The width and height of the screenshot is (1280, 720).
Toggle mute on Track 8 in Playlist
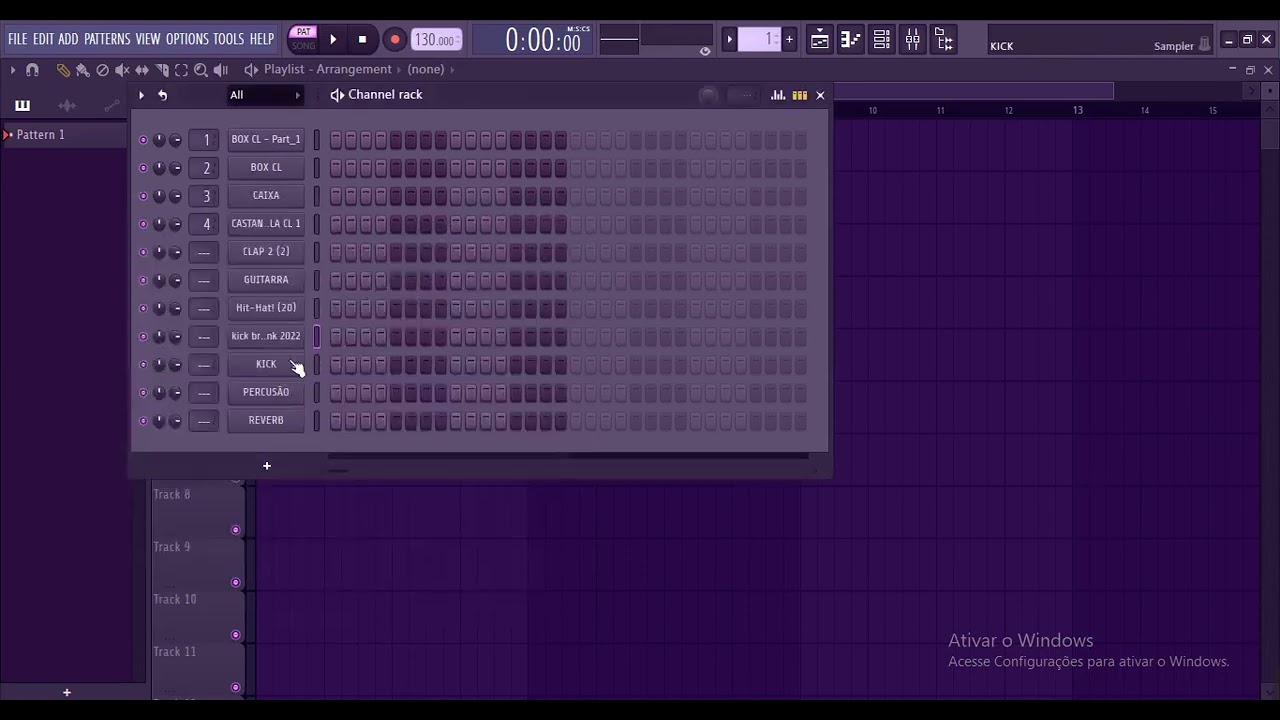click(236, 530)
